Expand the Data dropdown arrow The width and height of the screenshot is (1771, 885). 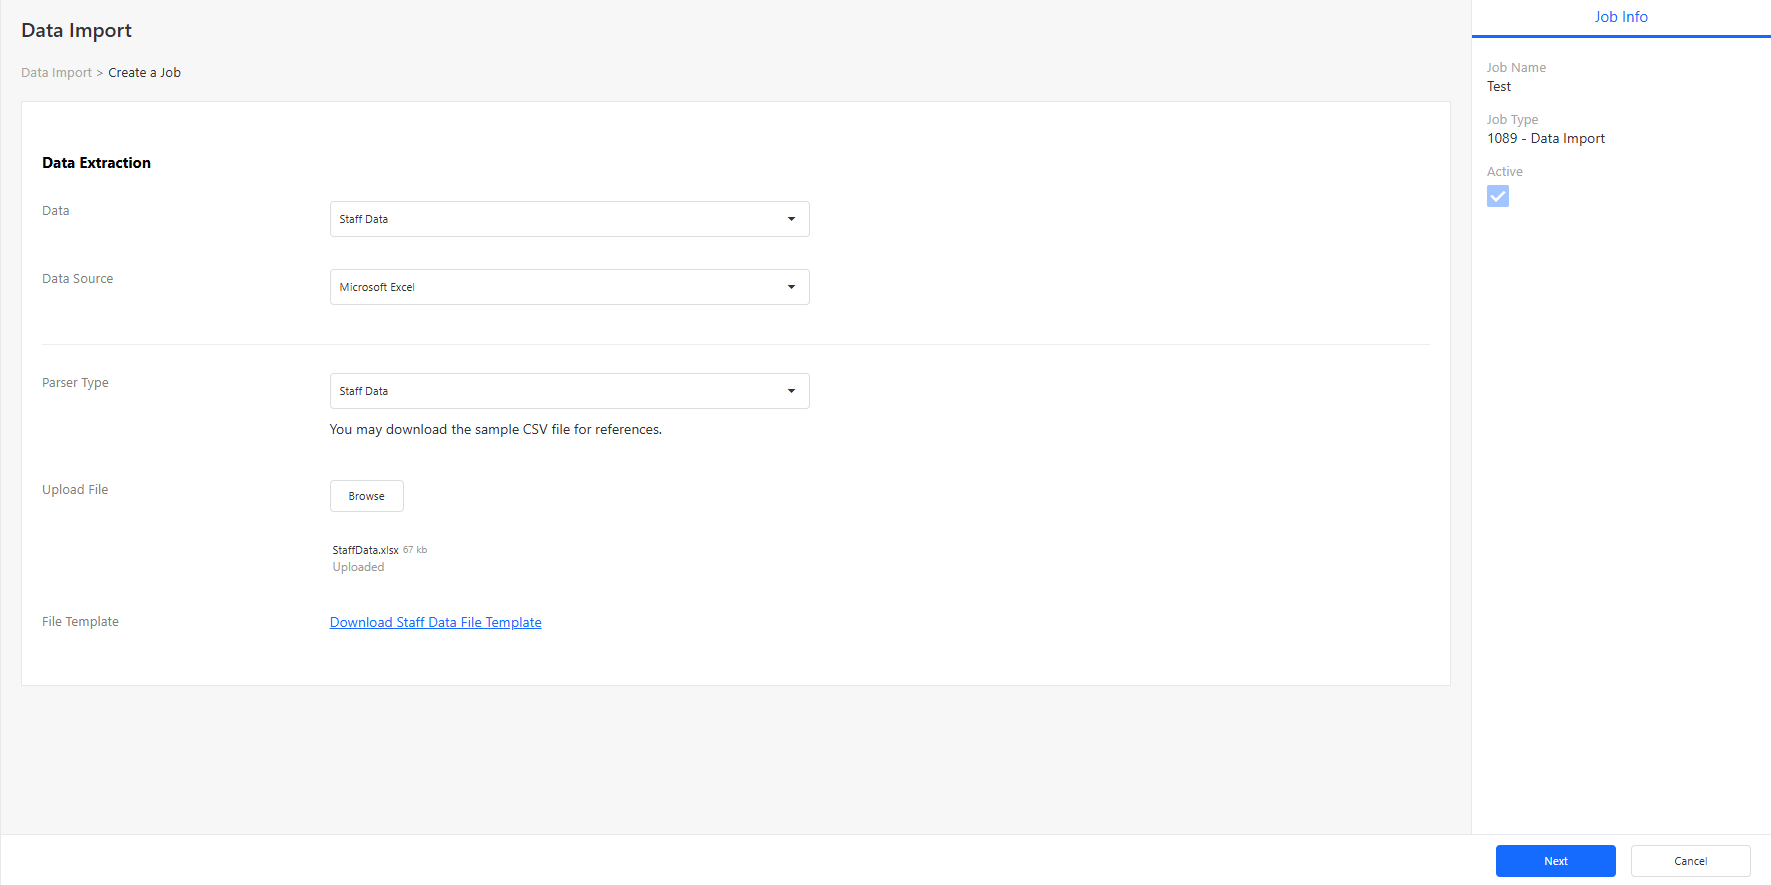click(x=791, y=219)
